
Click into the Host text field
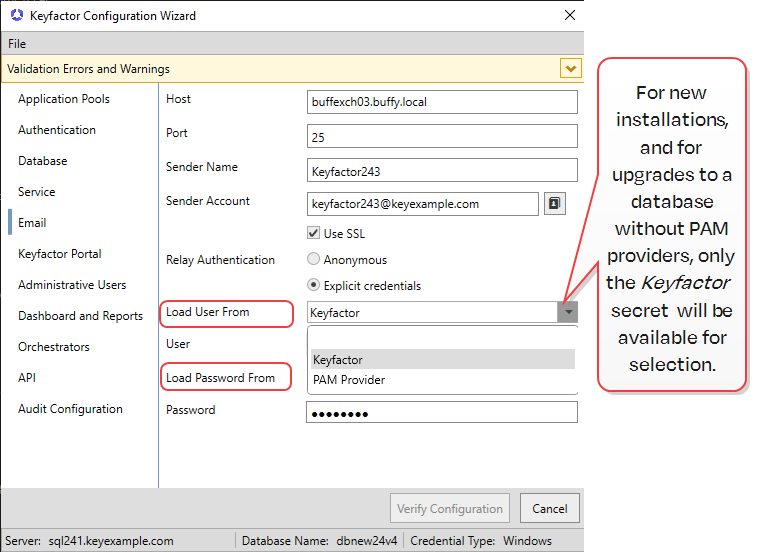(x=442, y=102)
